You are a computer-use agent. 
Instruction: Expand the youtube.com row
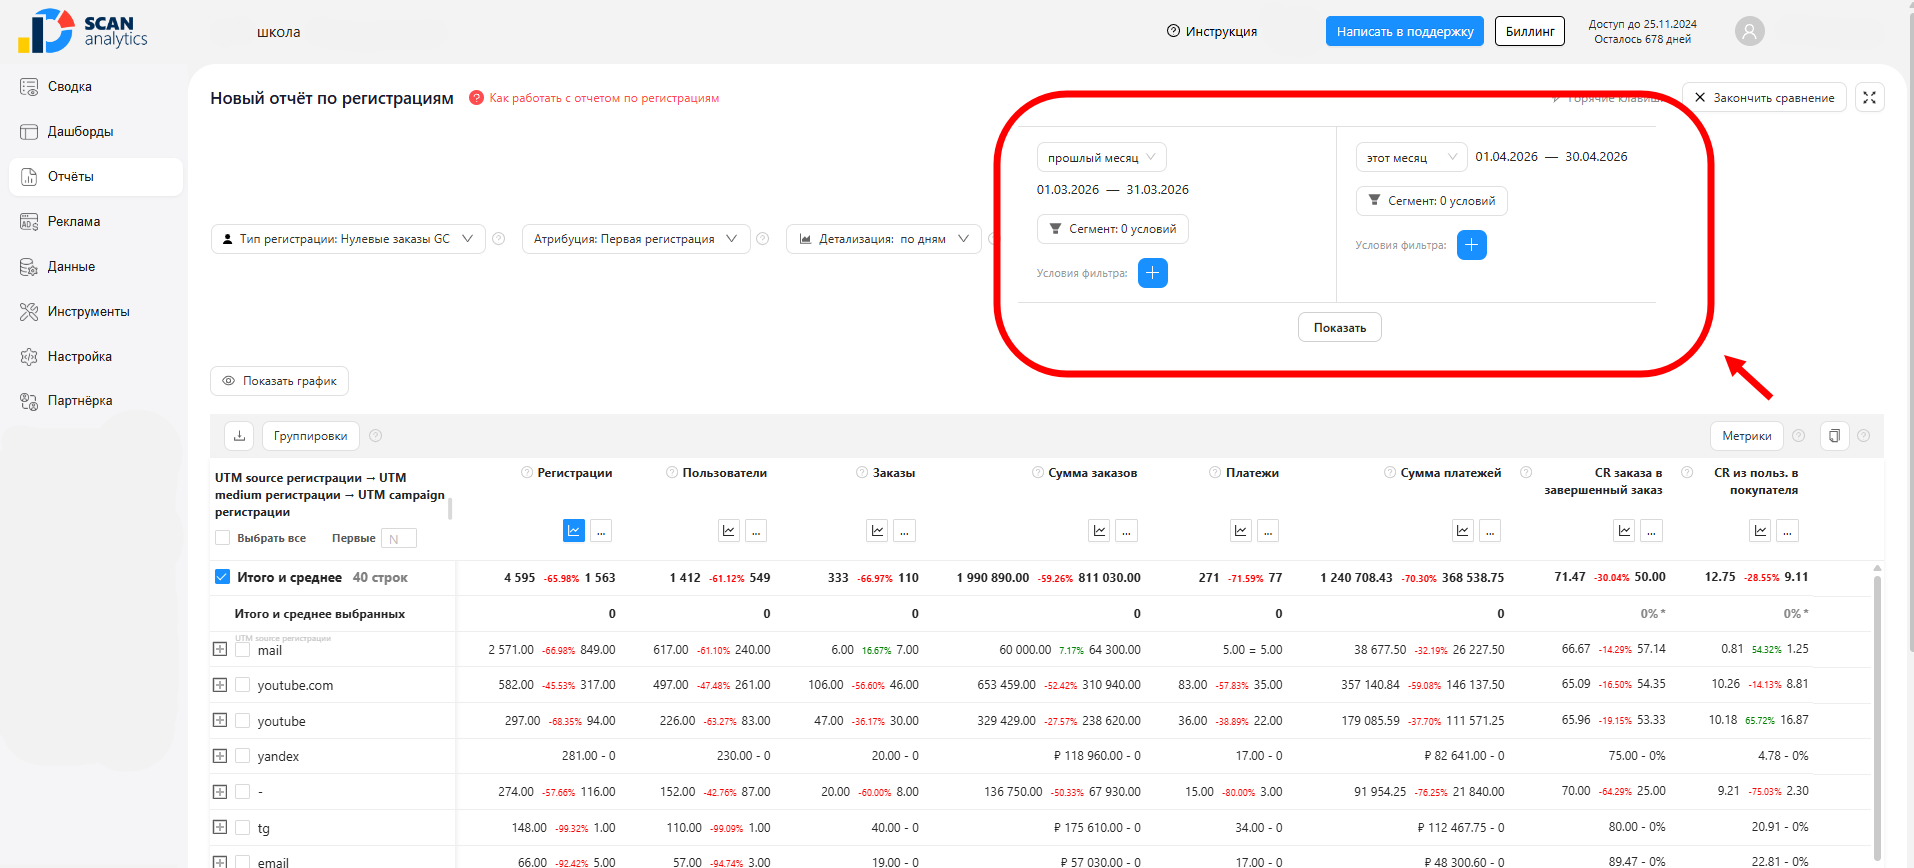220,685
